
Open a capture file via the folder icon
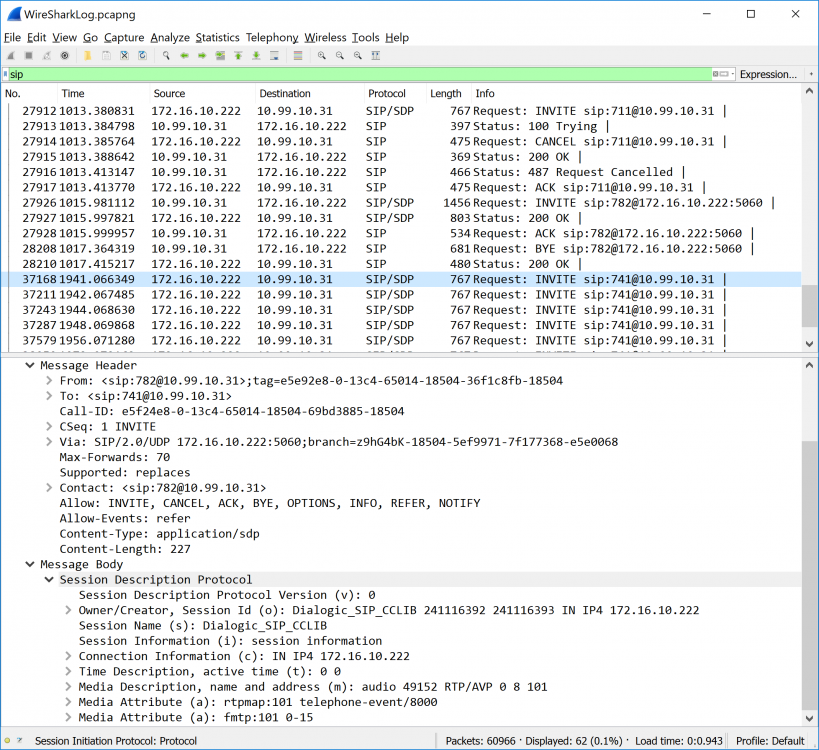coord(87,55)
